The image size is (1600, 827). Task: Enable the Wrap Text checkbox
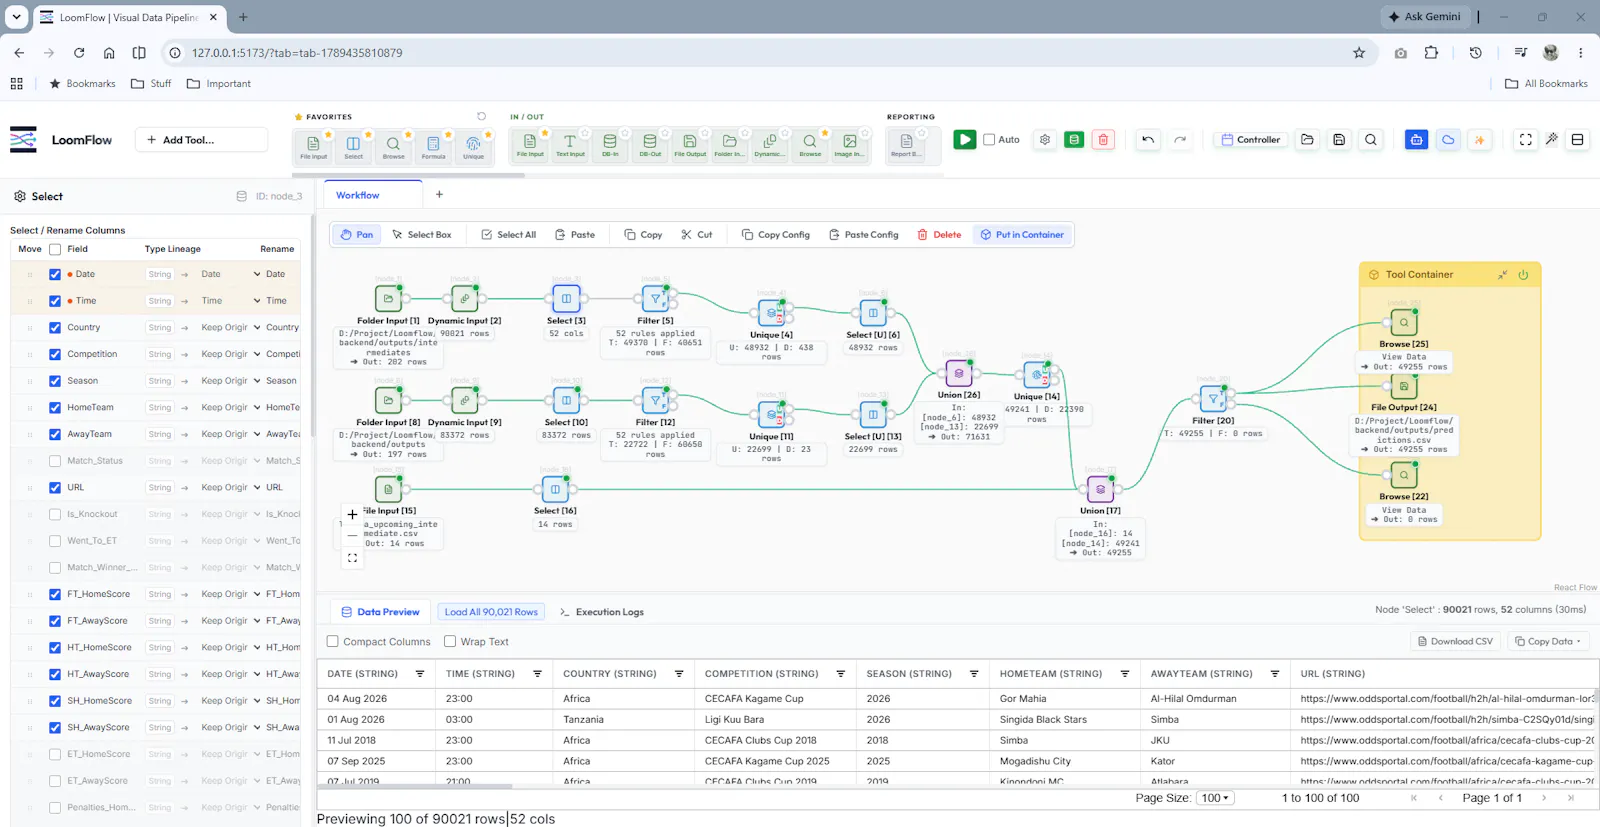pos(450,642)
